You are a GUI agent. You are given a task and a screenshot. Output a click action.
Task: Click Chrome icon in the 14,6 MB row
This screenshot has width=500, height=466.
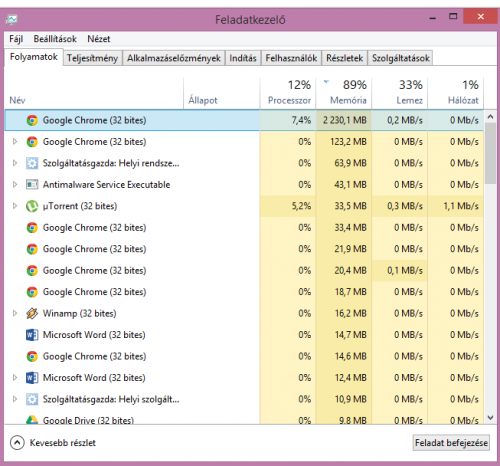[32, 356]
